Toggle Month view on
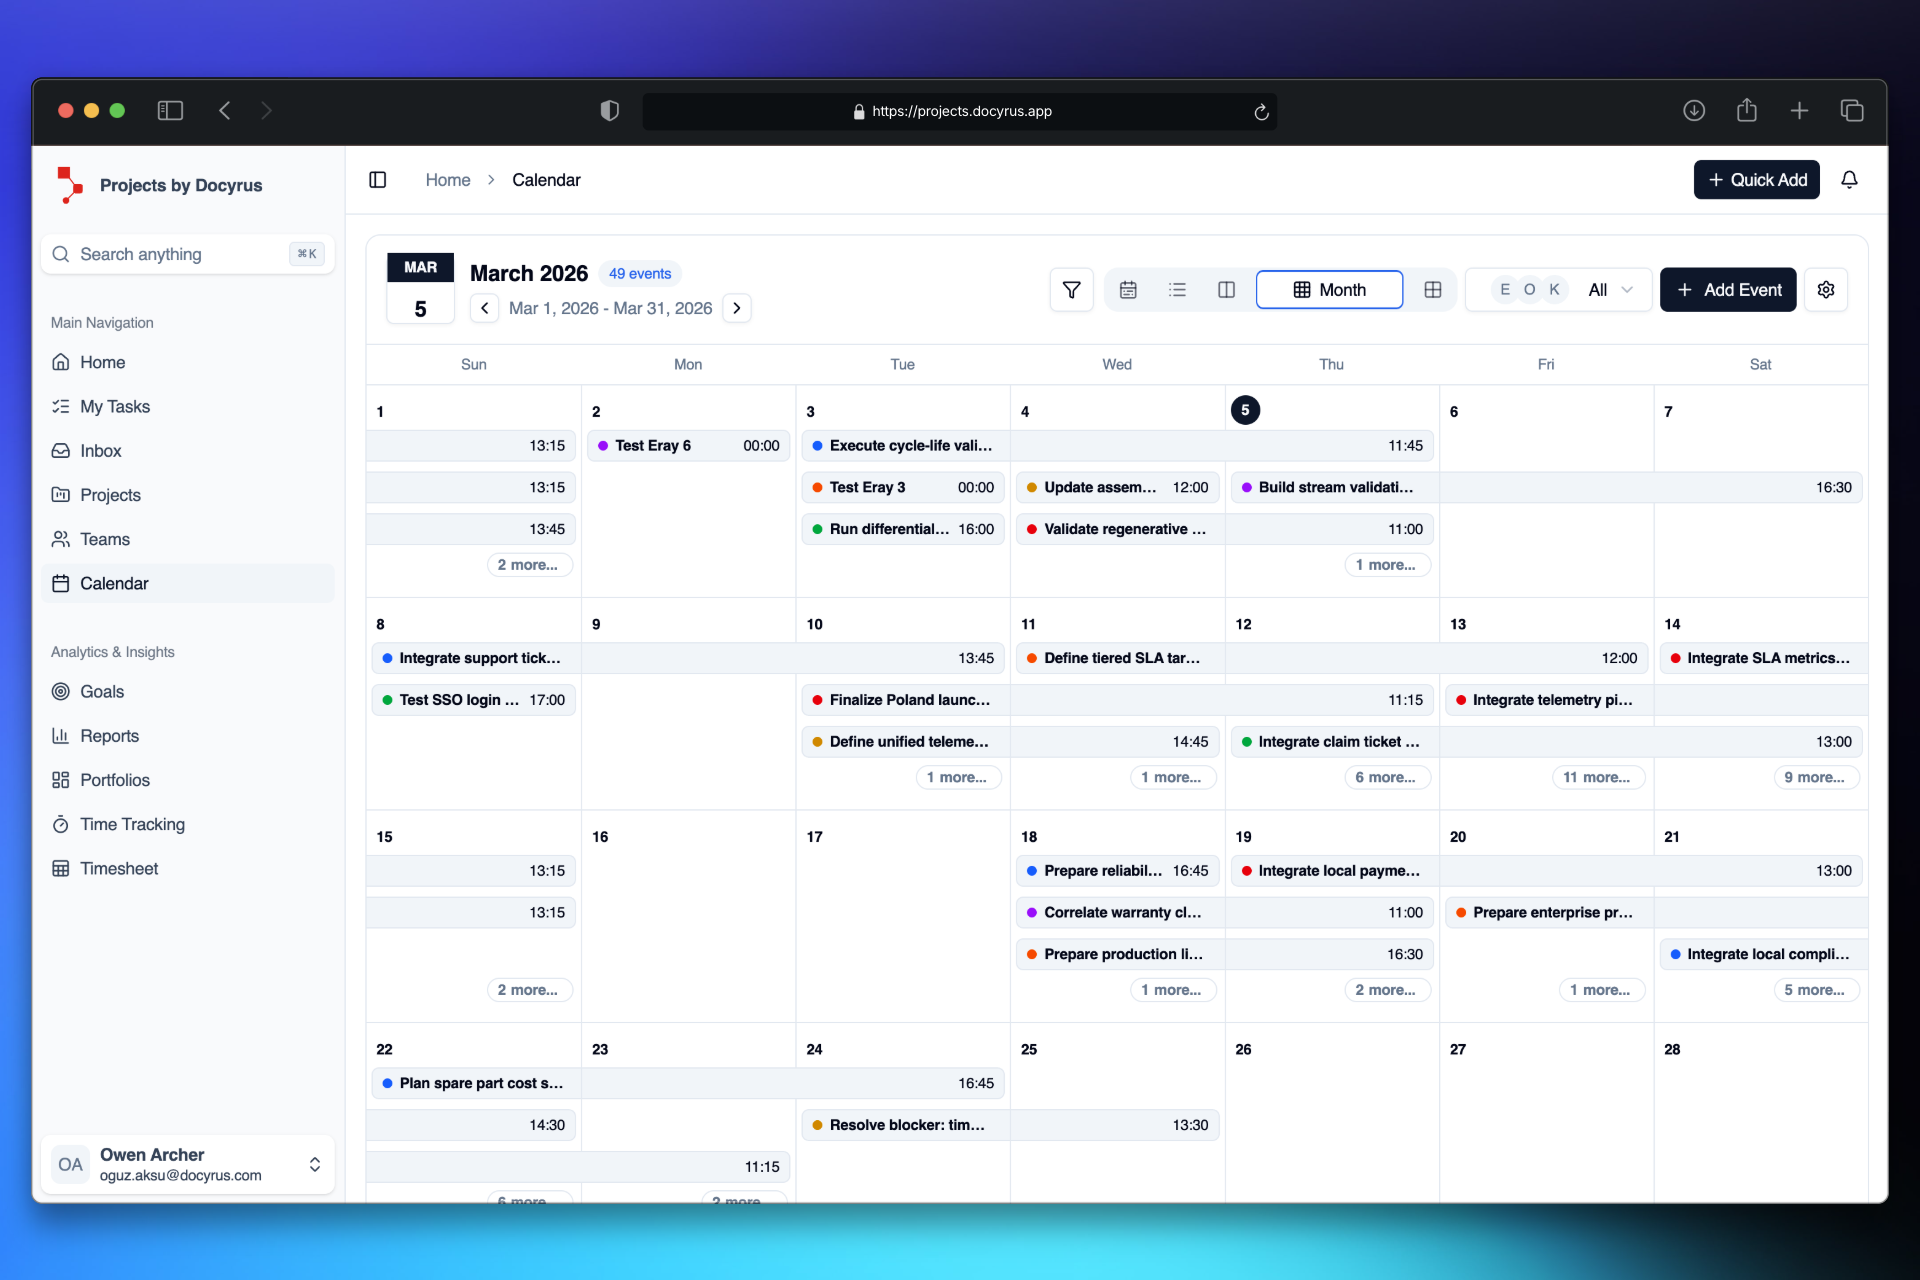 [1329, 289]
